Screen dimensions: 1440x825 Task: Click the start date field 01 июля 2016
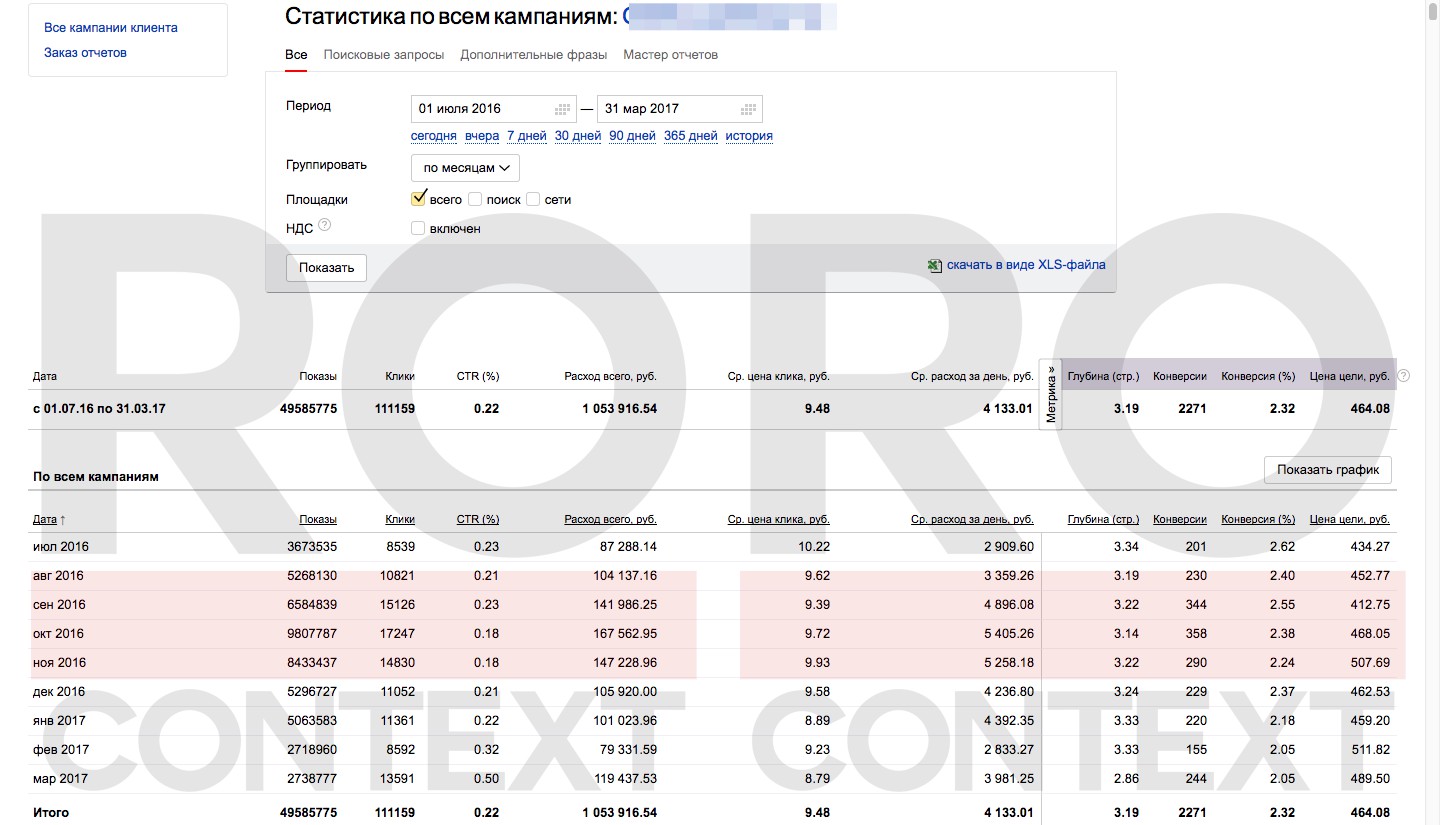coord(482,109)
